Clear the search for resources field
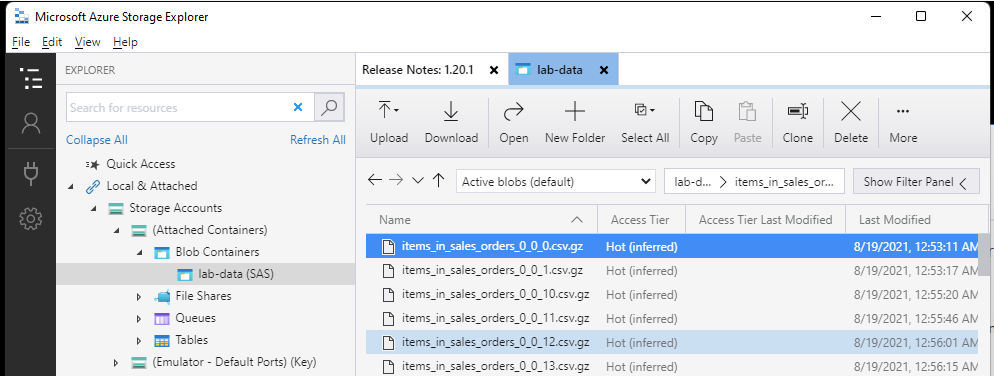This screenshot has height=376, width=994. point(297,108)
